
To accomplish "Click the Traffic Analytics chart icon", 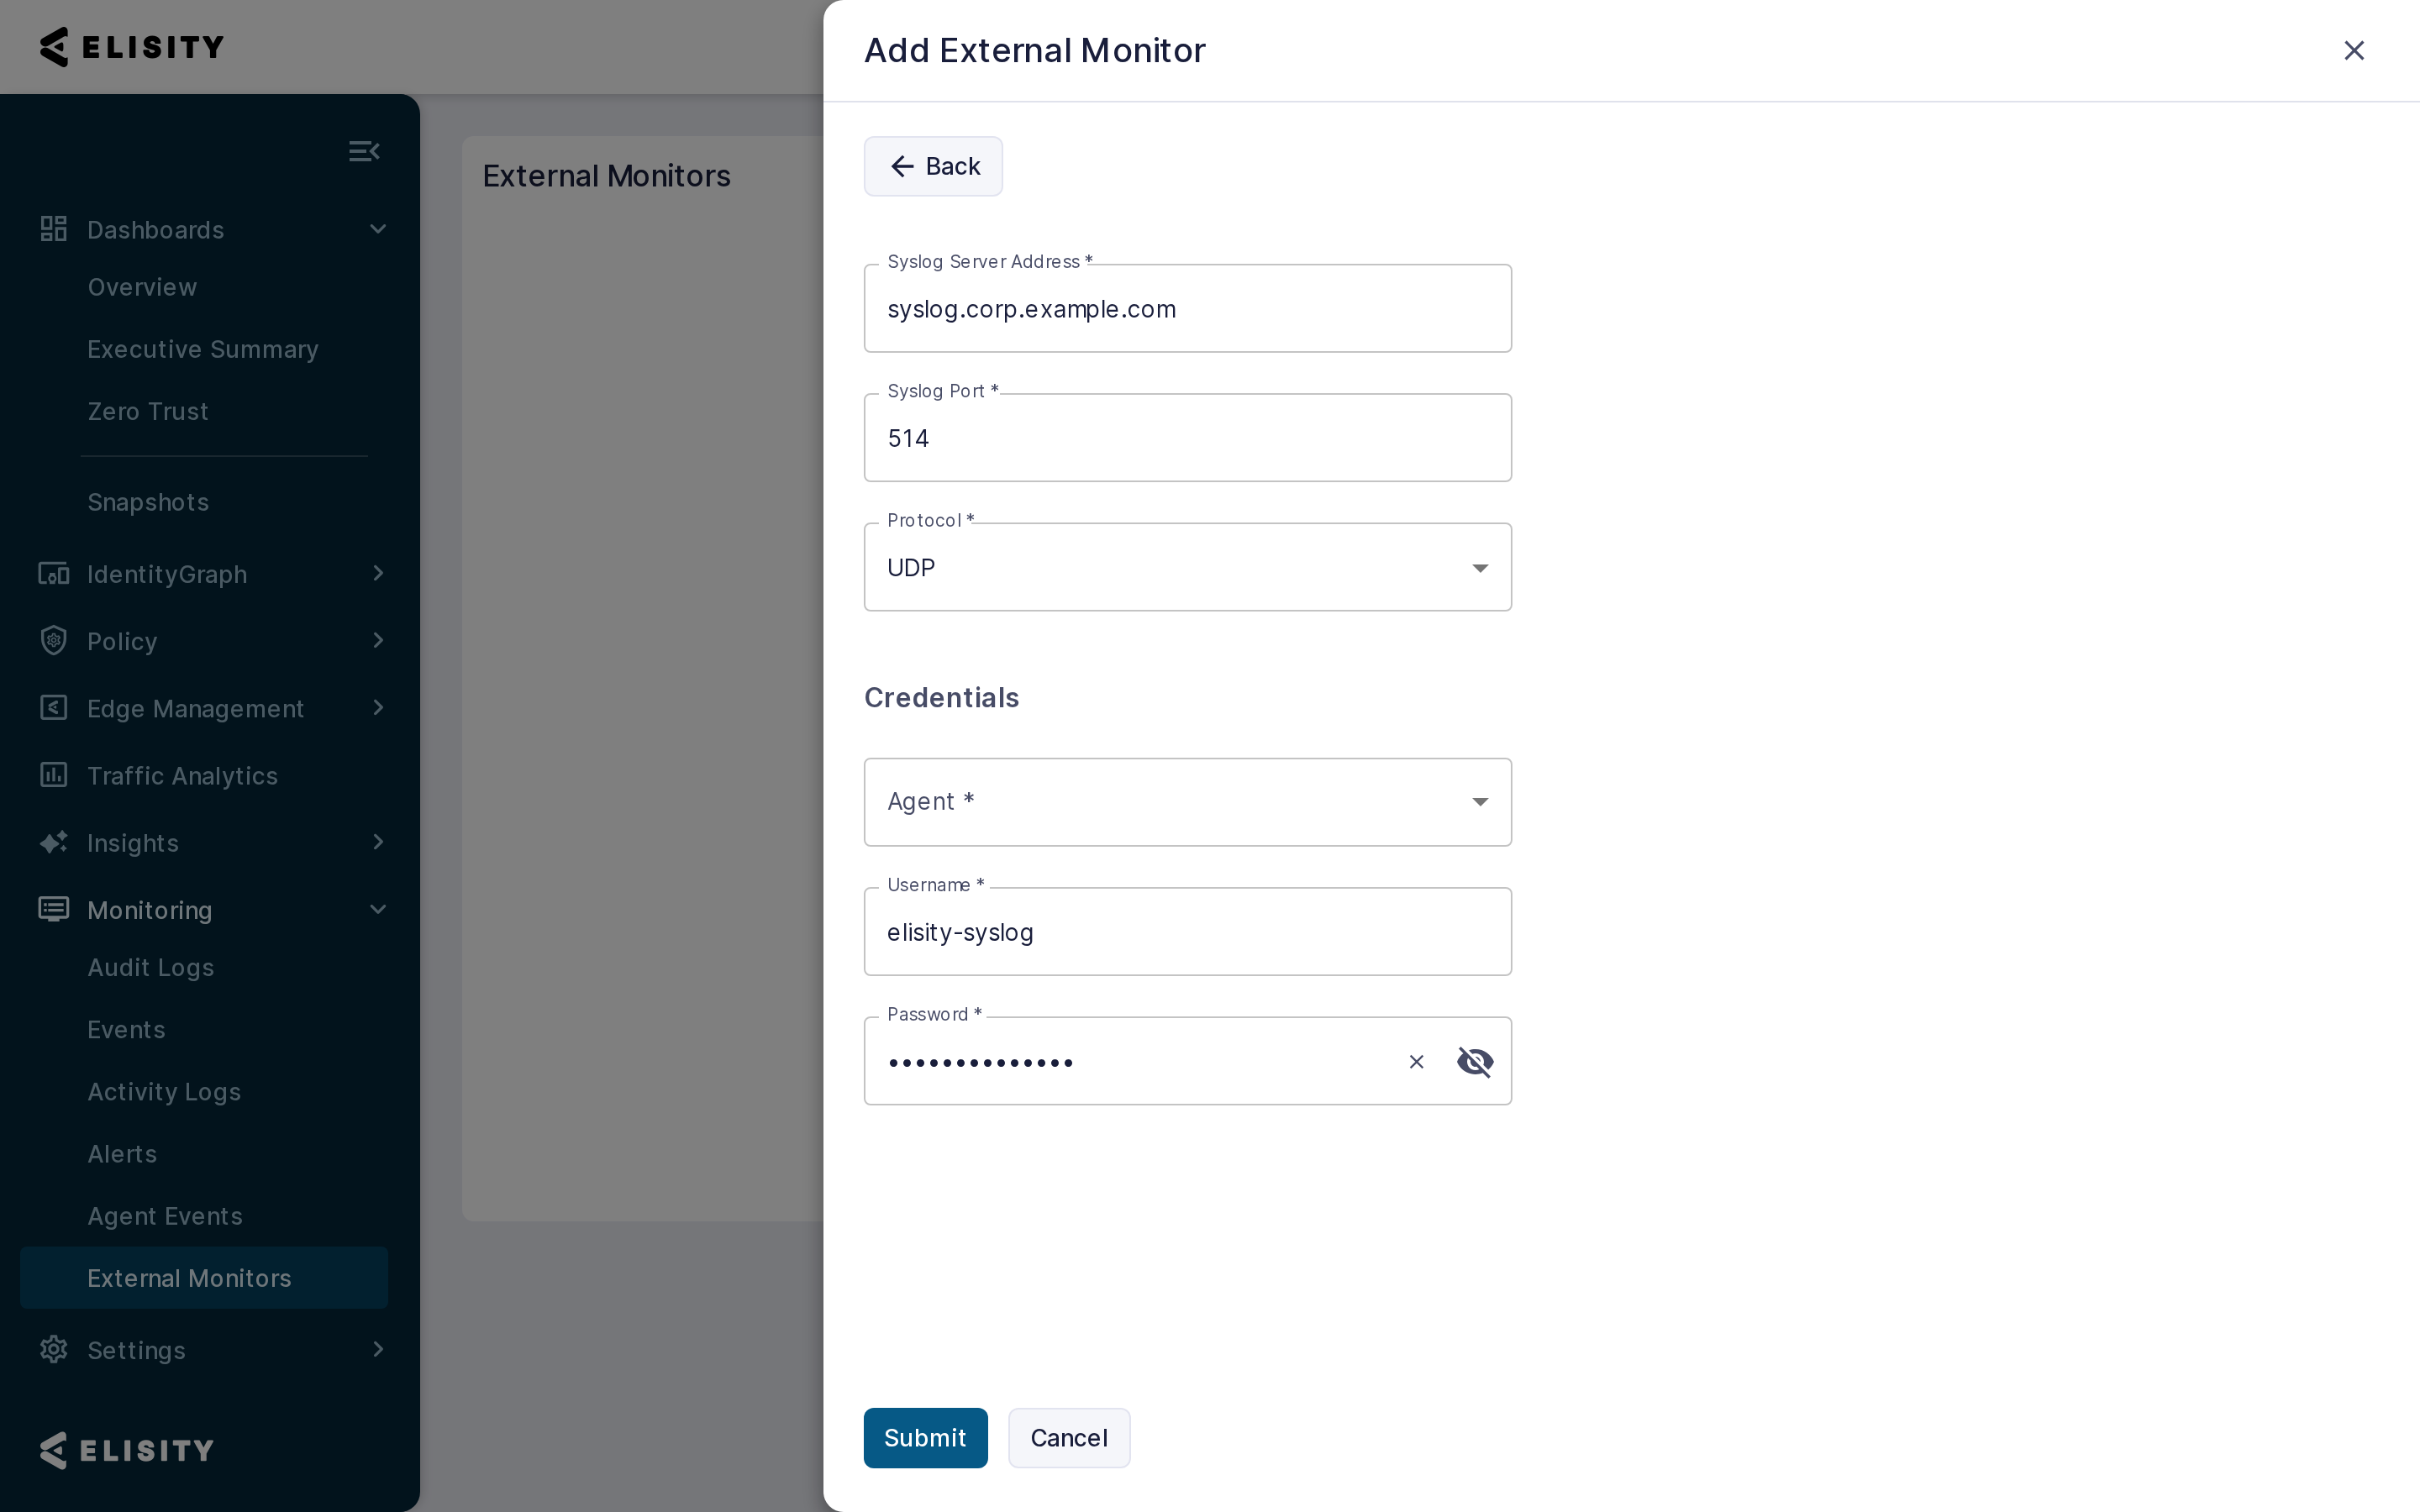I will pos(53,775).
